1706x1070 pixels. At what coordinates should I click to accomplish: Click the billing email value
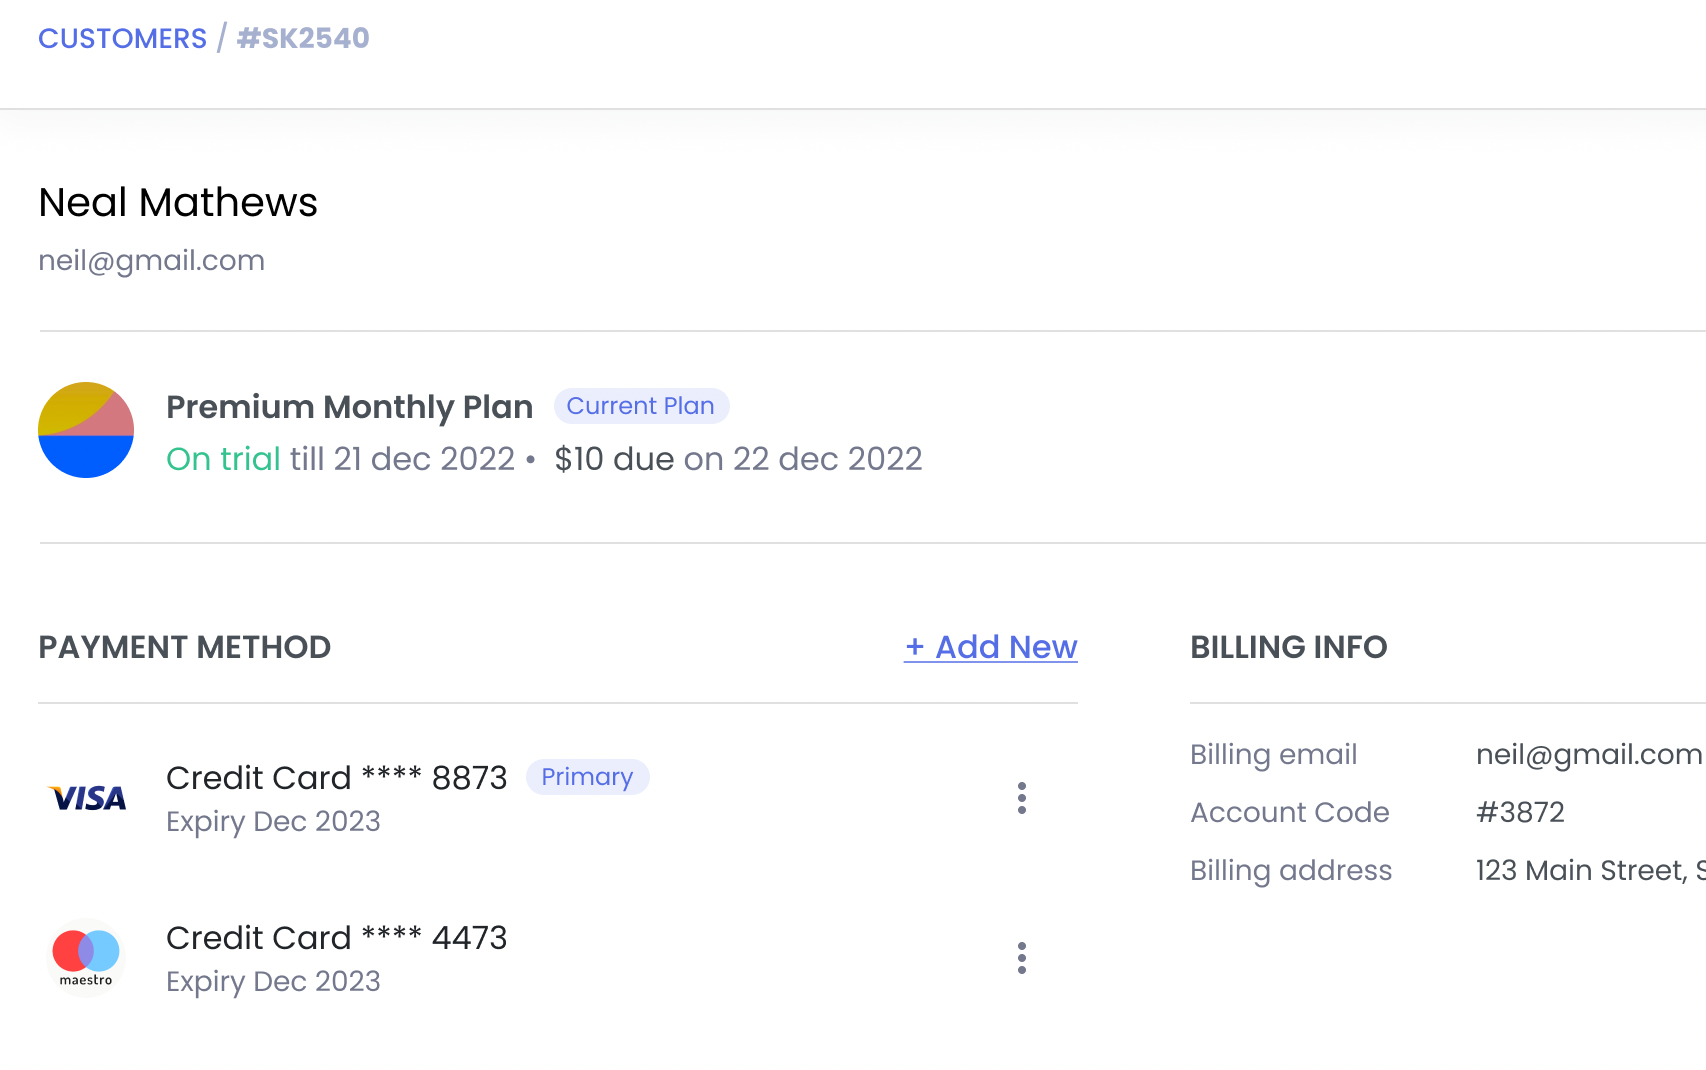tap(1588, 754)
